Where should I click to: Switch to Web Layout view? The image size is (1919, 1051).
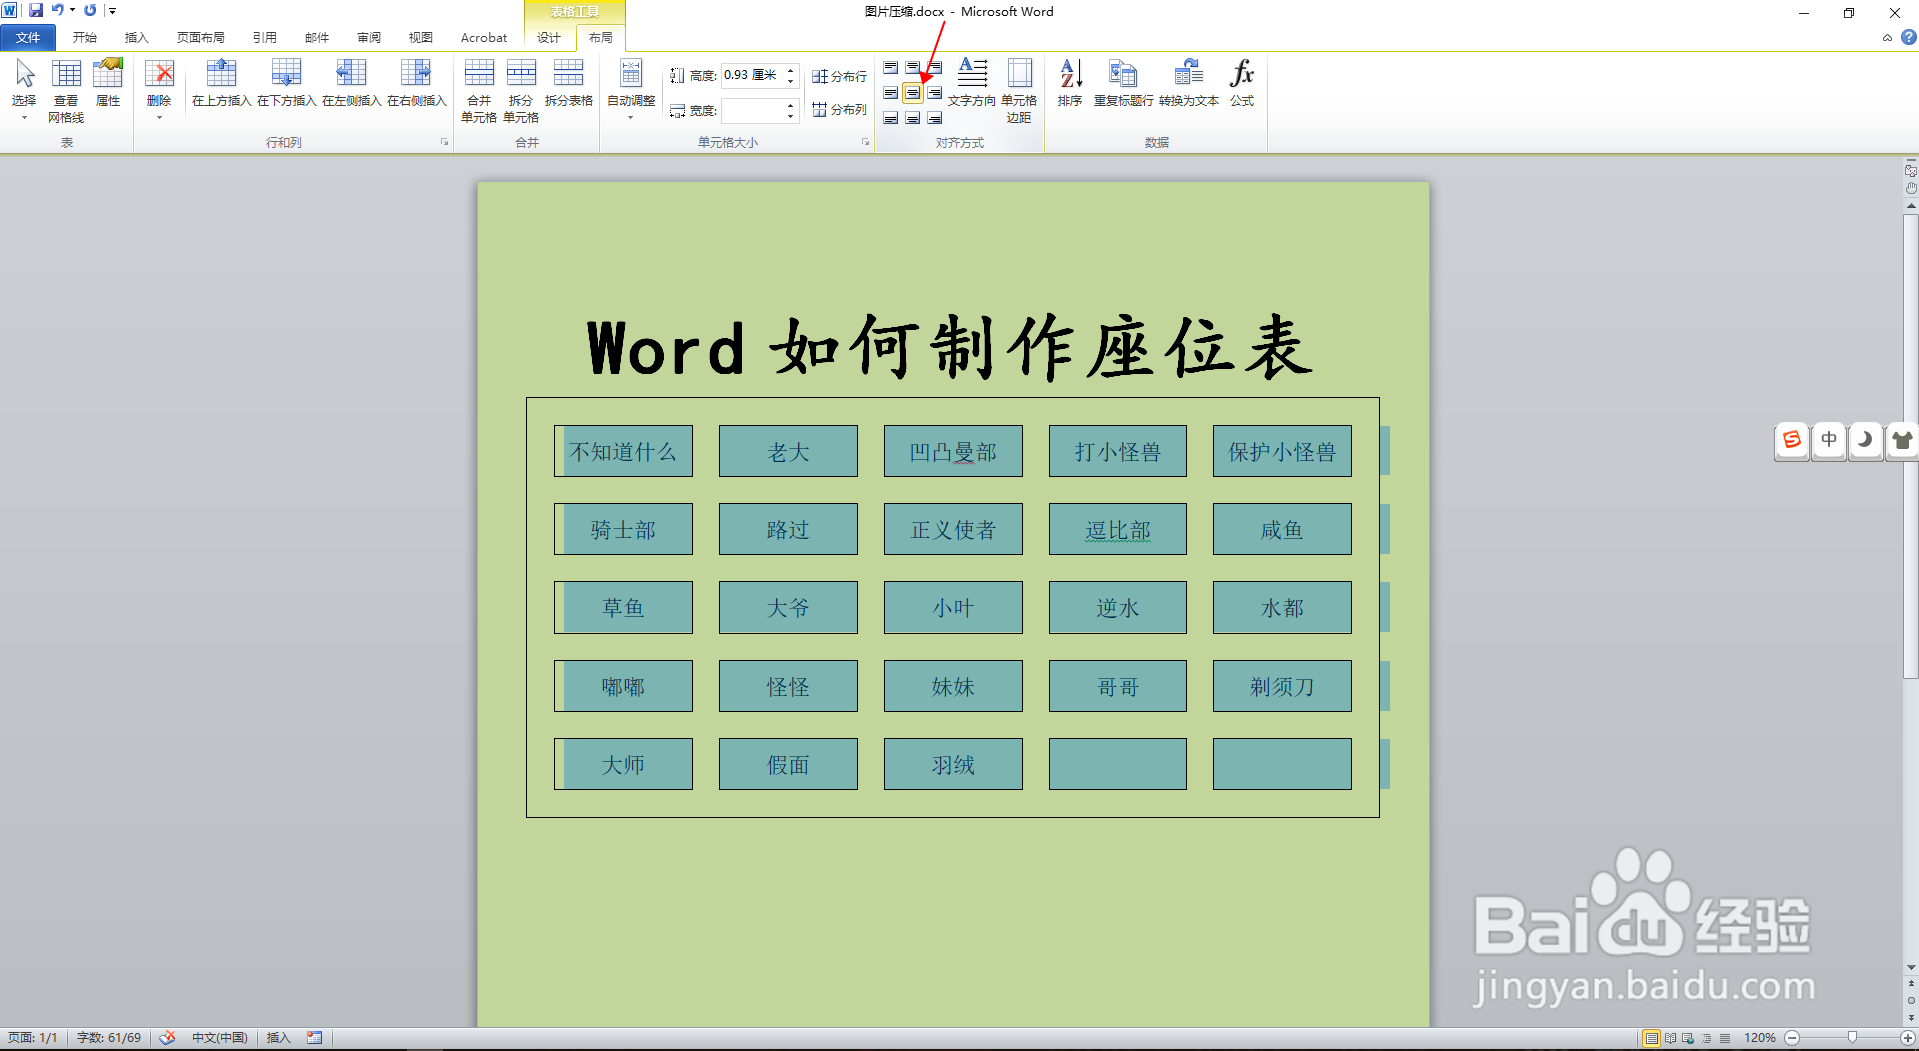[x=1688, y=1038]
